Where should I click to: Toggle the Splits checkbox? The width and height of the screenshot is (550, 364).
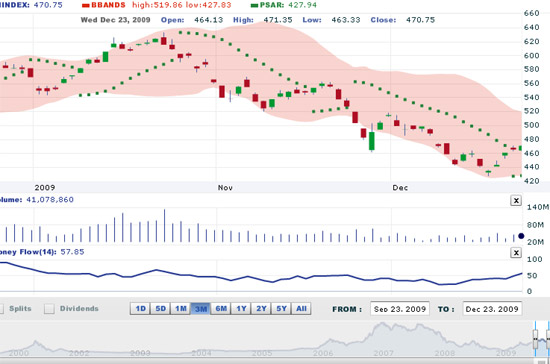click(1, 309)
